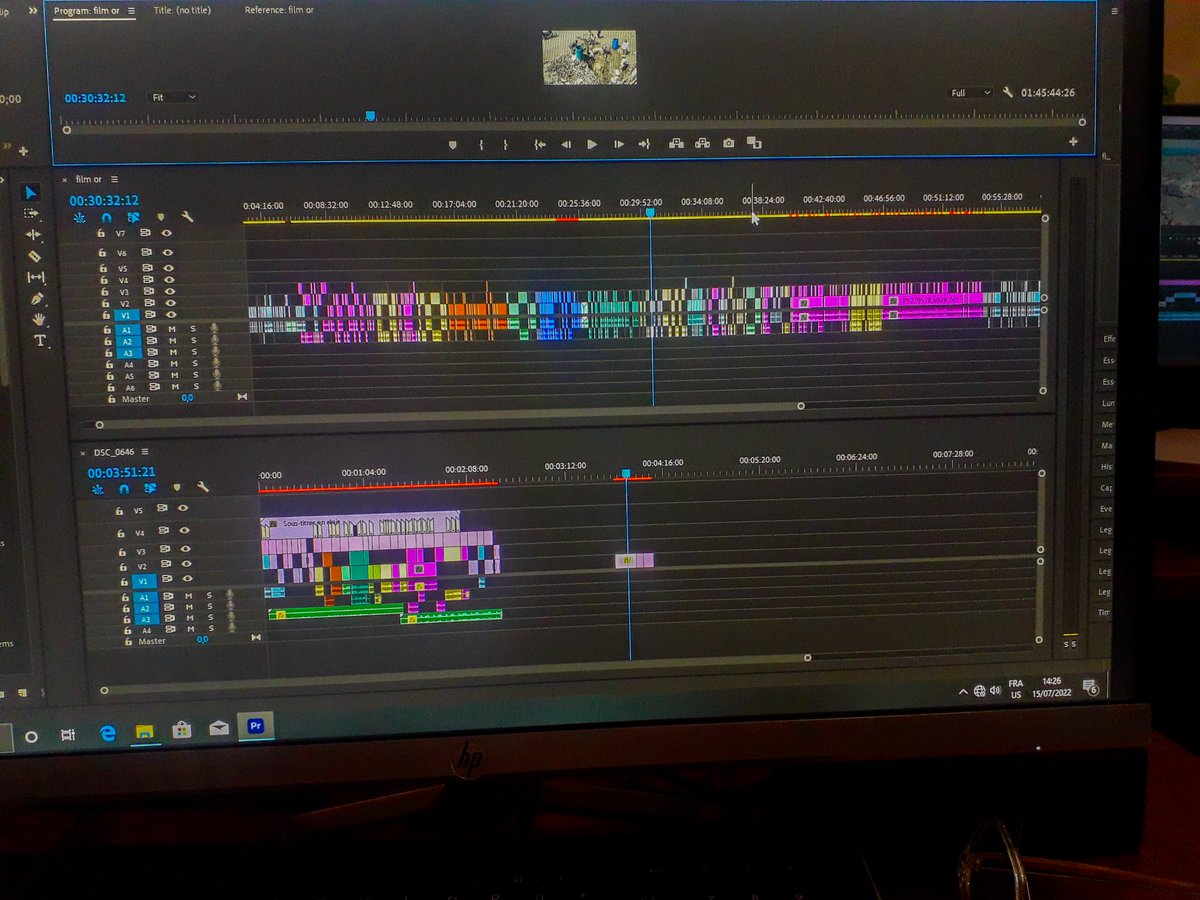1200x900 pixels.
Task: Step forward one frame
Action: click(619, 145)
